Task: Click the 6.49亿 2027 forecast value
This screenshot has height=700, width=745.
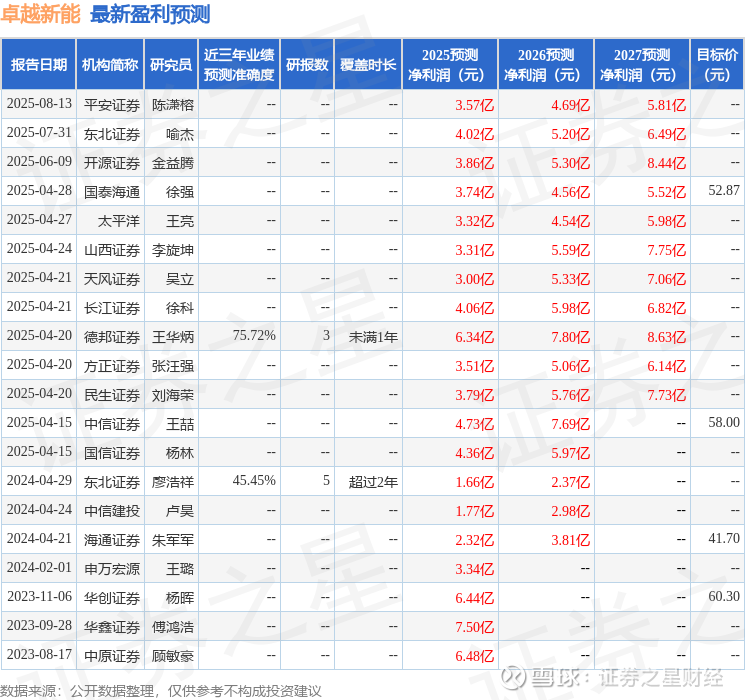Action: coord(666,134)
